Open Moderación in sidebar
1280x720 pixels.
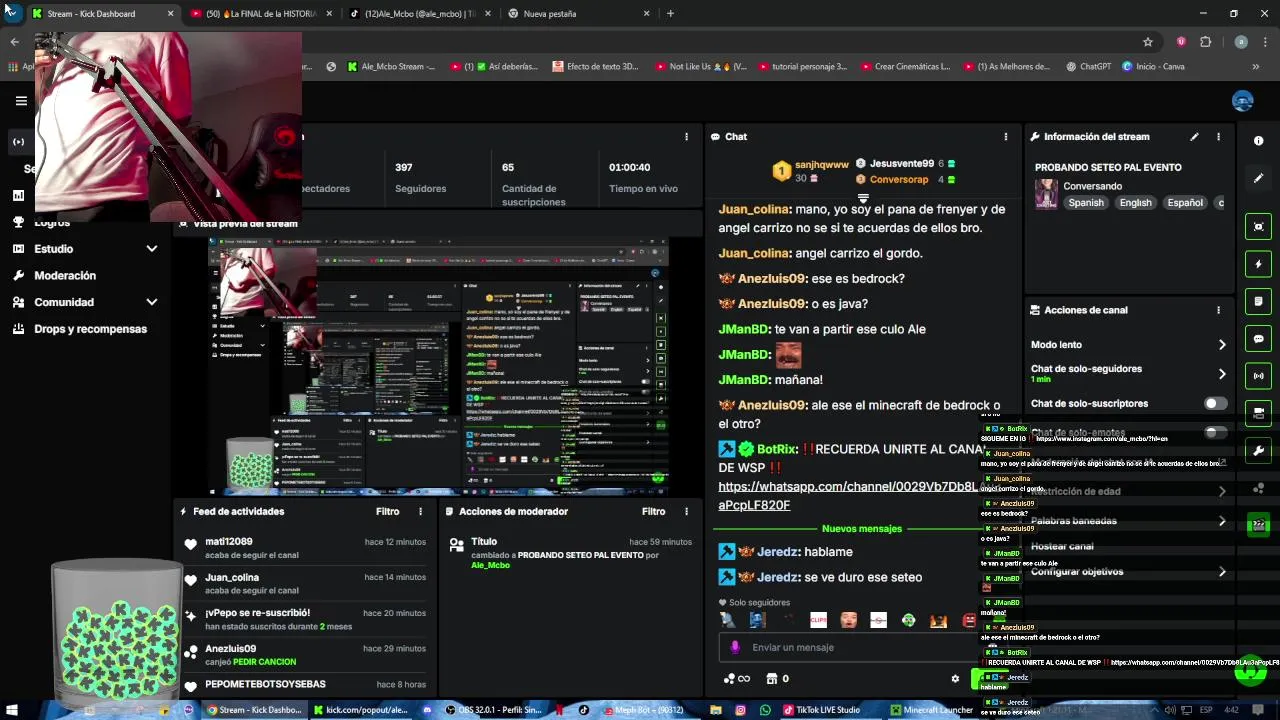tap(65, 275)
